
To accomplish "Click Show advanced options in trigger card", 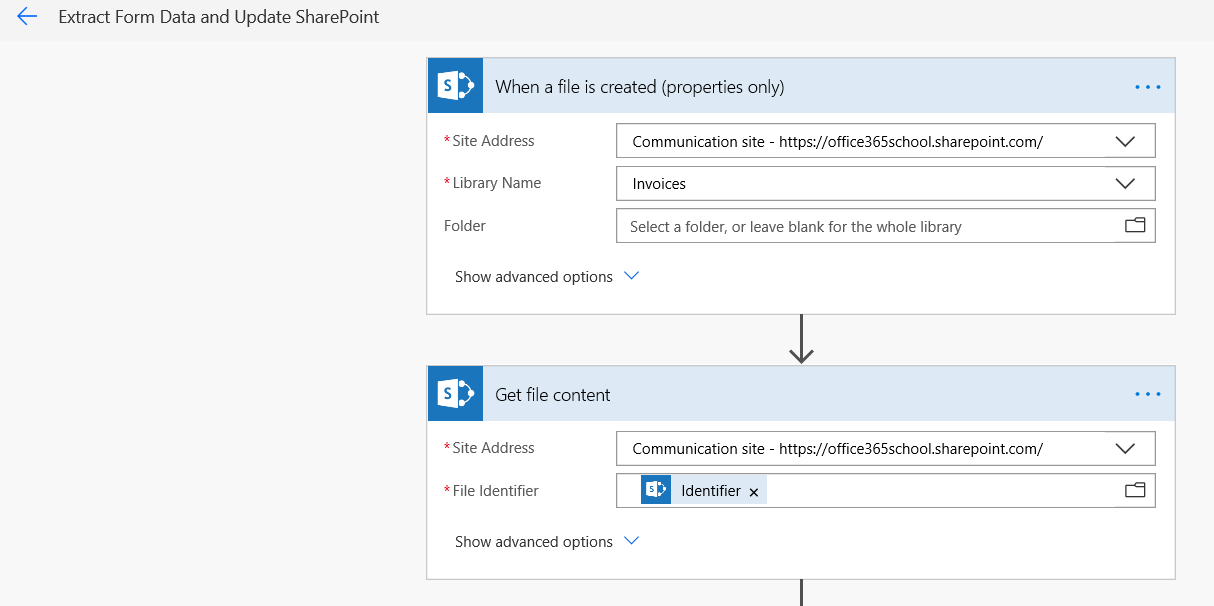I will (534, 277).
